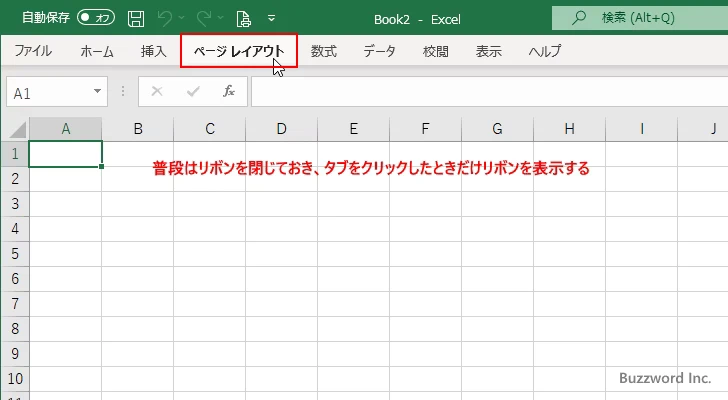The image size is (728, 400).
Task: Click into the formula bar input
Action: tap(489, 92)
